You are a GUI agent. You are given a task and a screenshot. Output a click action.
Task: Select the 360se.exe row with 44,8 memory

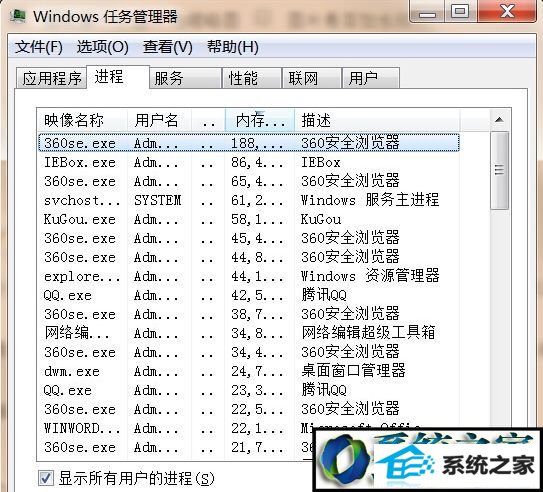click(249, 257)
